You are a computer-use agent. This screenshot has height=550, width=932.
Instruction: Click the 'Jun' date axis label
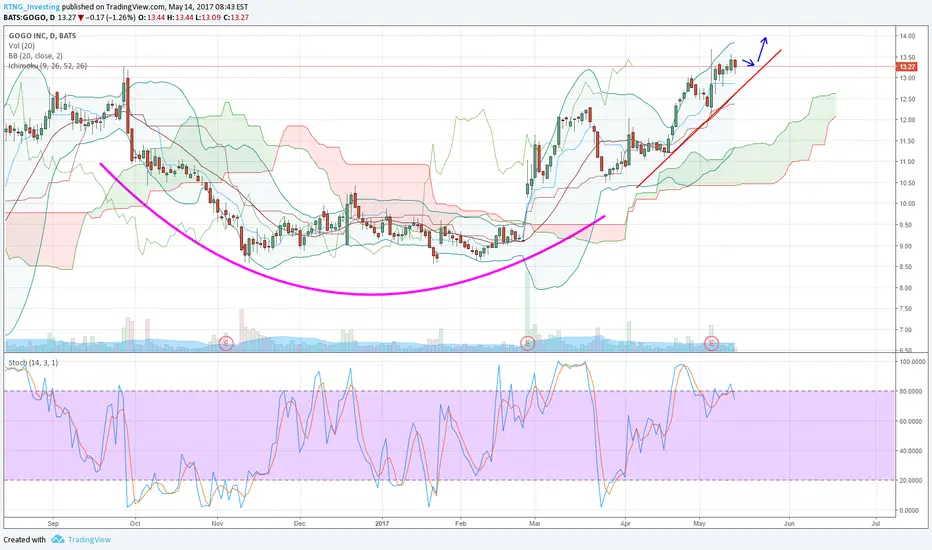tap(789, 524)
